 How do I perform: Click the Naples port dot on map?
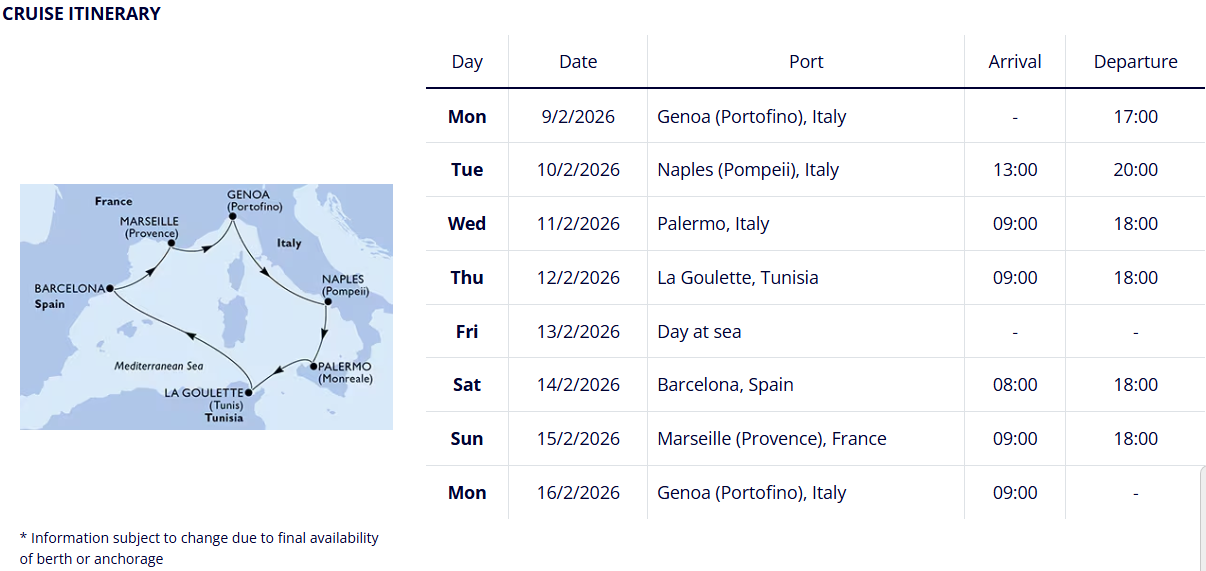tap(328, 300)
